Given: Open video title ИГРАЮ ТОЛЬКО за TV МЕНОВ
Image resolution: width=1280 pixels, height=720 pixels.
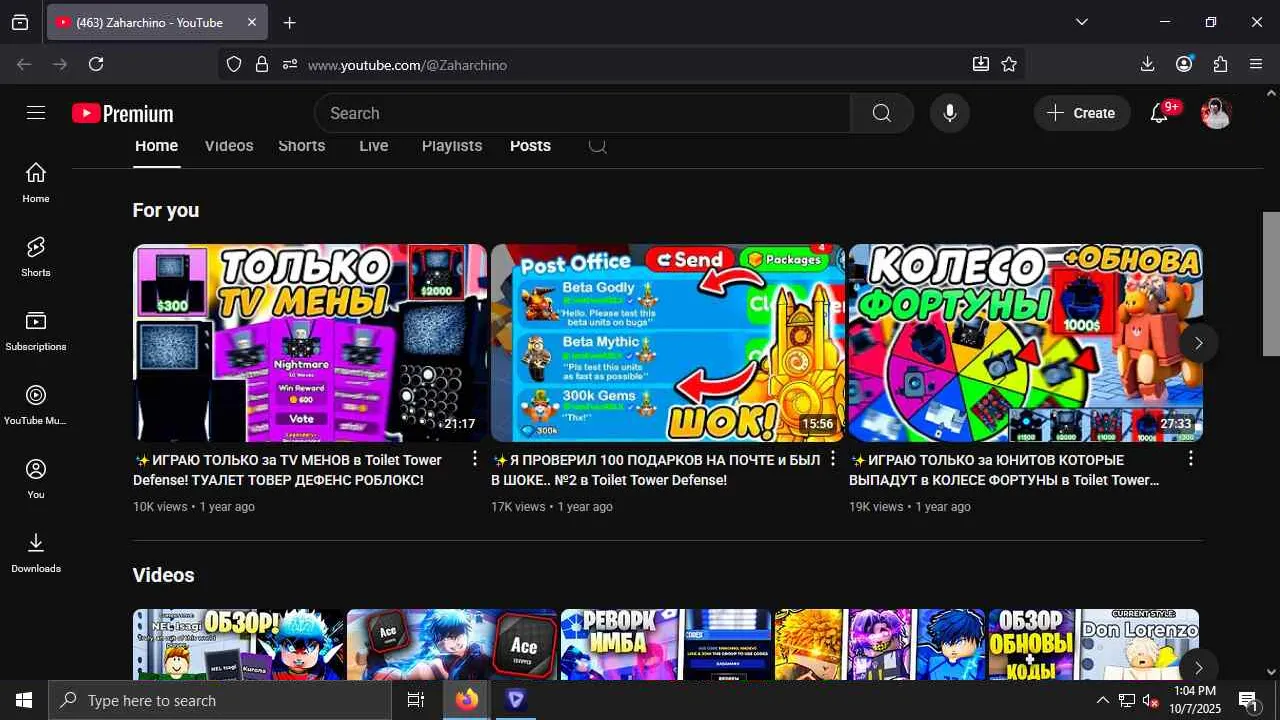Looking at the screenshot, I should click(x=288, y=470).
